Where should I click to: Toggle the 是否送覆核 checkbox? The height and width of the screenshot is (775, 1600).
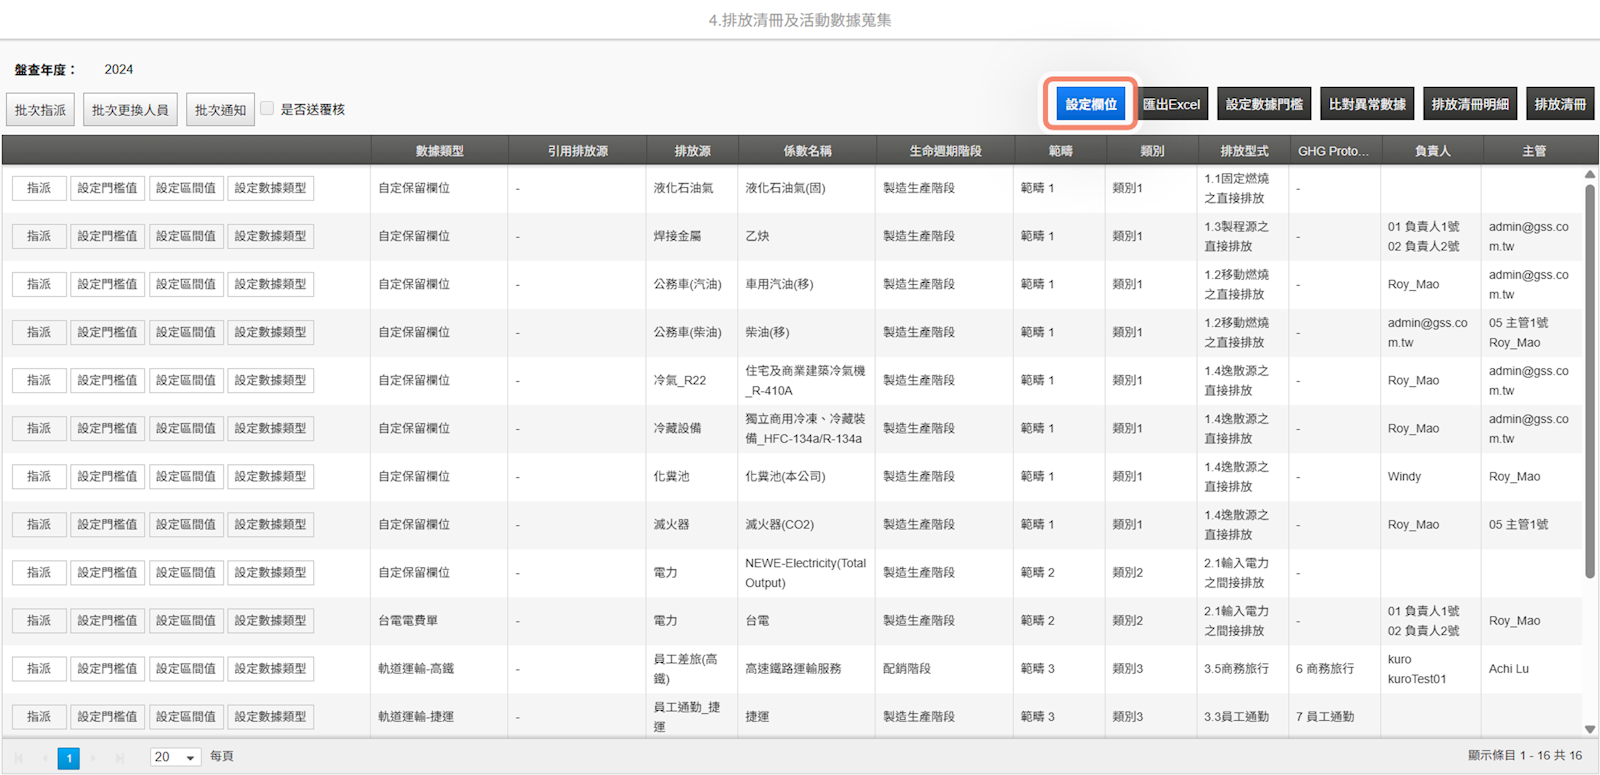click(x=267, y=108)
